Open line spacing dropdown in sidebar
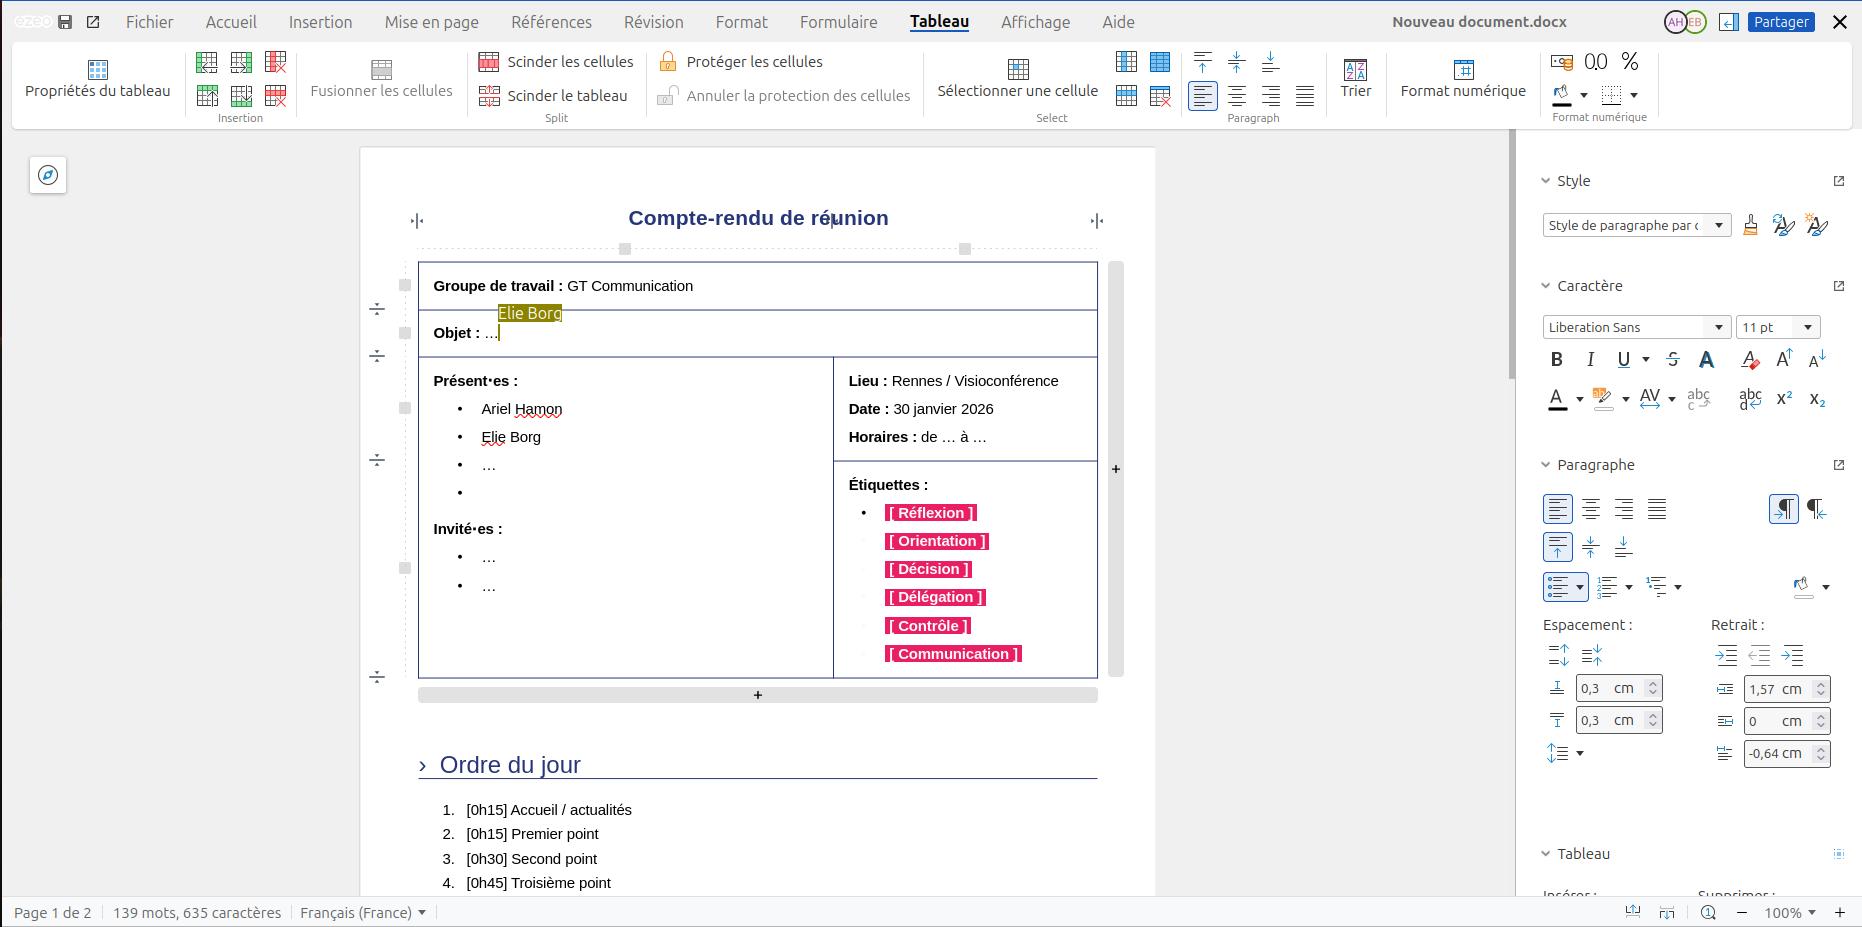The image size is (1862, 927). 1565,753
